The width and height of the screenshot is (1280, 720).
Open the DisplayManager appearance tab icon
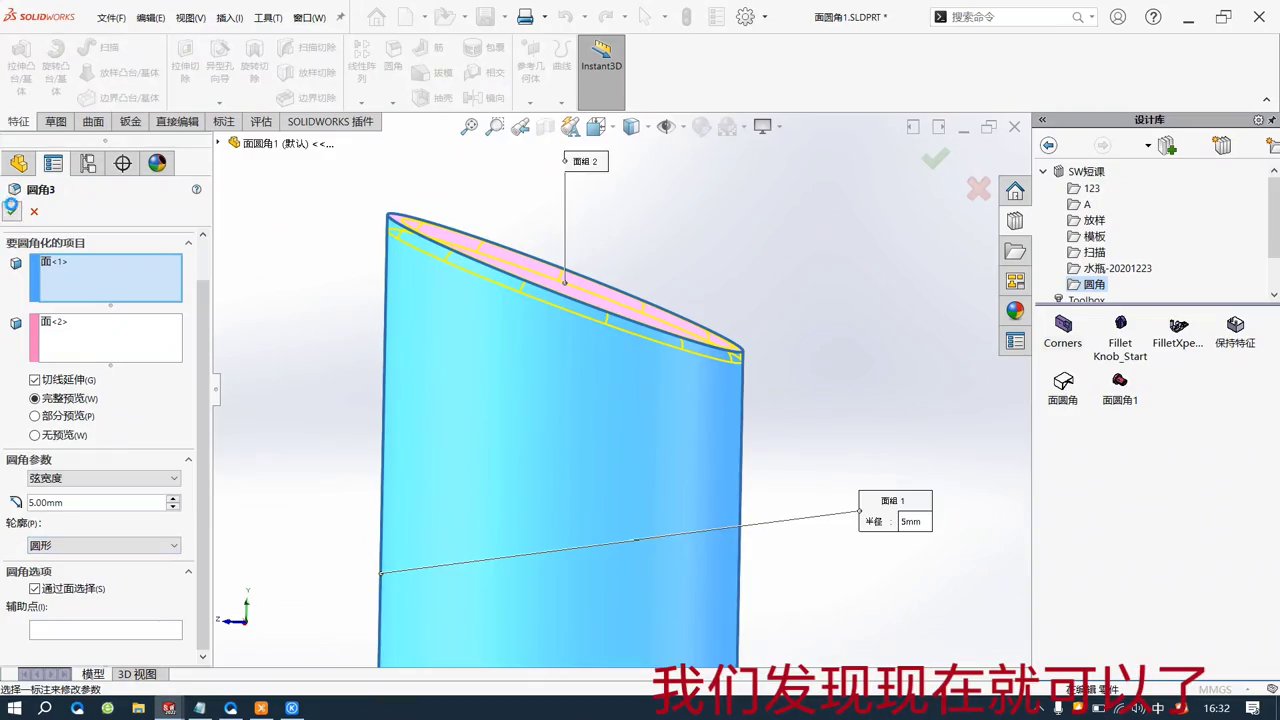click(x=157, y=164)
